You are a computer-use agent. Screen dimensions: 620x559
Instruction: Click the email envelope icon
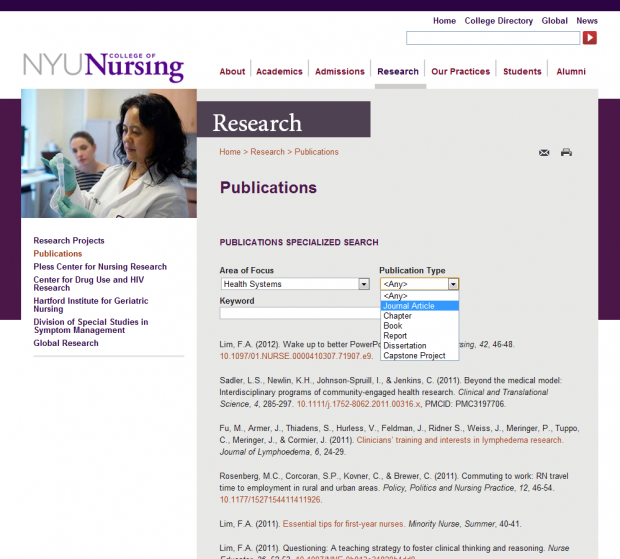coord(544,153)
